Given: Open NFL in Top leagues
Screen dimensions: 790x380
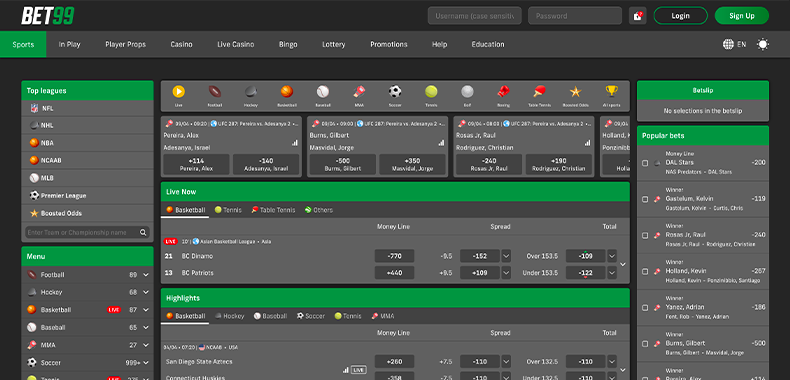Looking at the screenshot, I should pos(88,108).
